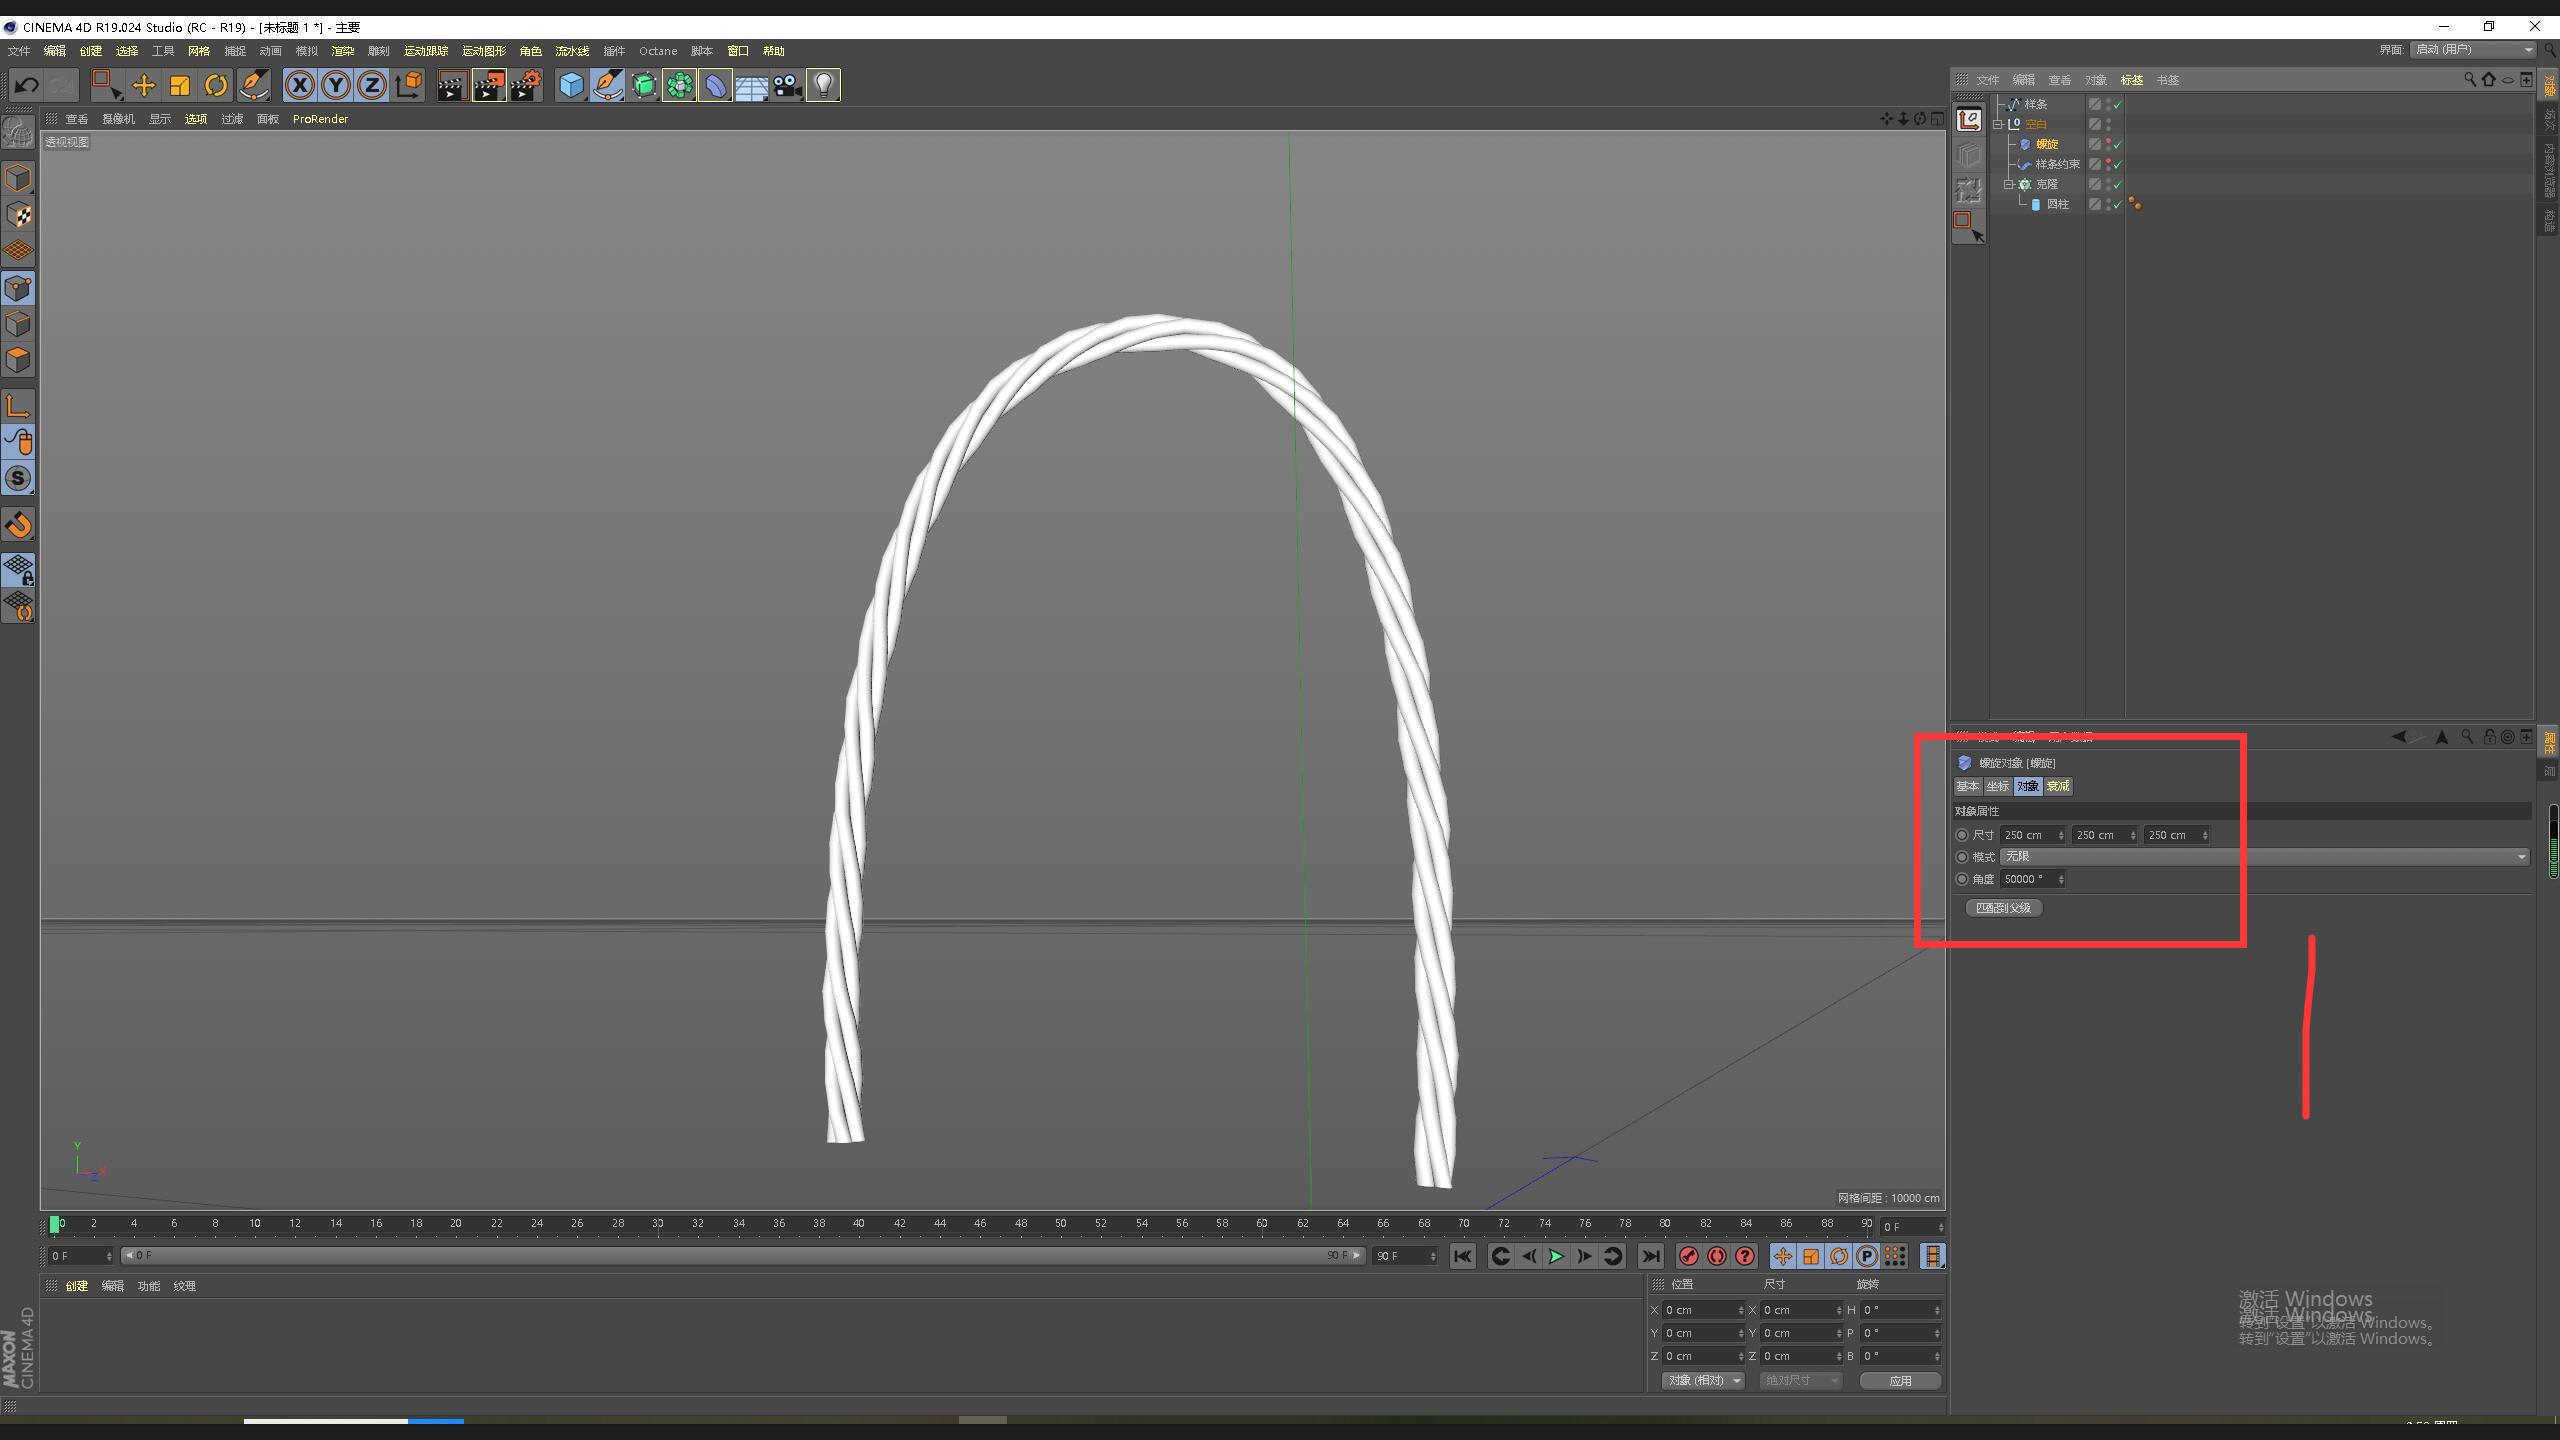Switch to the 衰减 attribute tab
This screenshot has height=1440, width=2560.
tap(2058, 786)
